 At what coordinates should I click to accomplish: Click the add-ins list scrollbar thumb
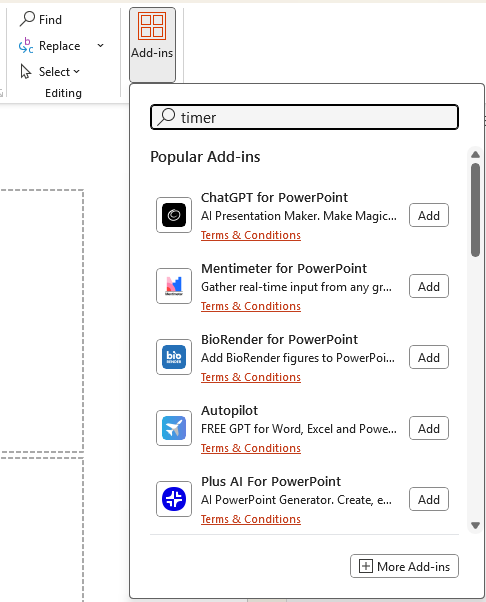(x=475, y=210)
